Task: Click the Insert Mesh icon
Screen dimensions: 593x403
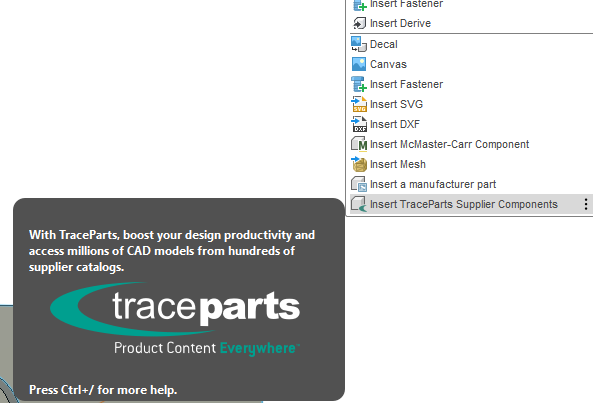Action: pyautogui.click(x=359, y=164)
